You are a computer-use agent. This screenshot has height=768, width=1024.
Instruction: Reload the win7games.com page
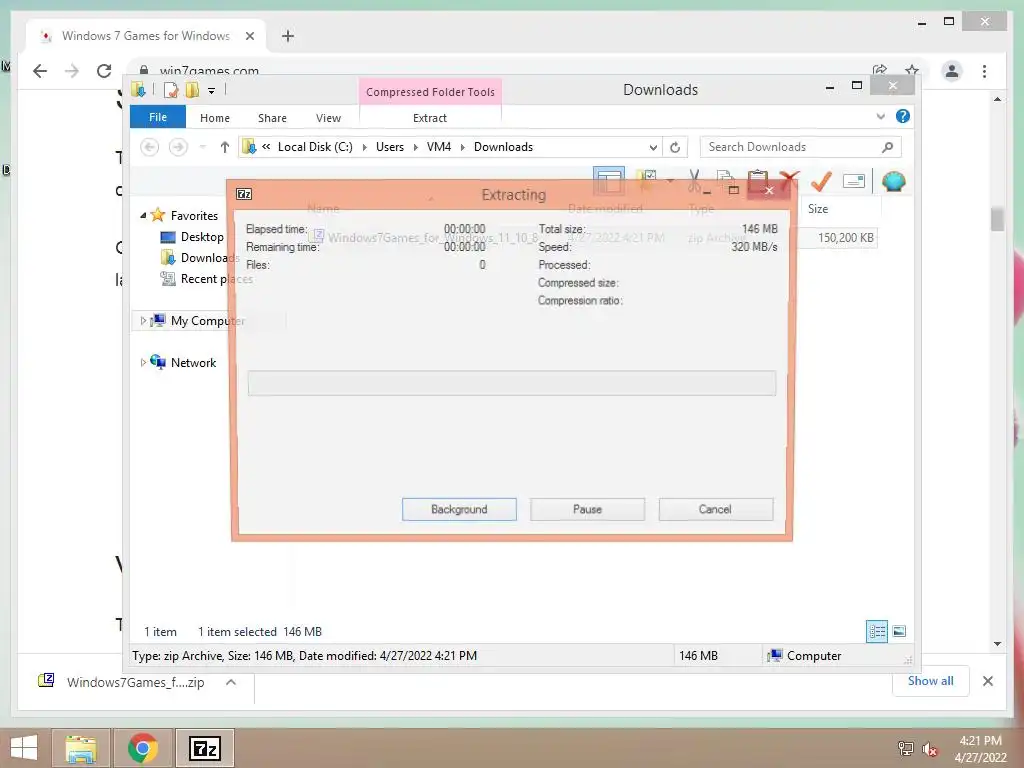coord(104,71)
